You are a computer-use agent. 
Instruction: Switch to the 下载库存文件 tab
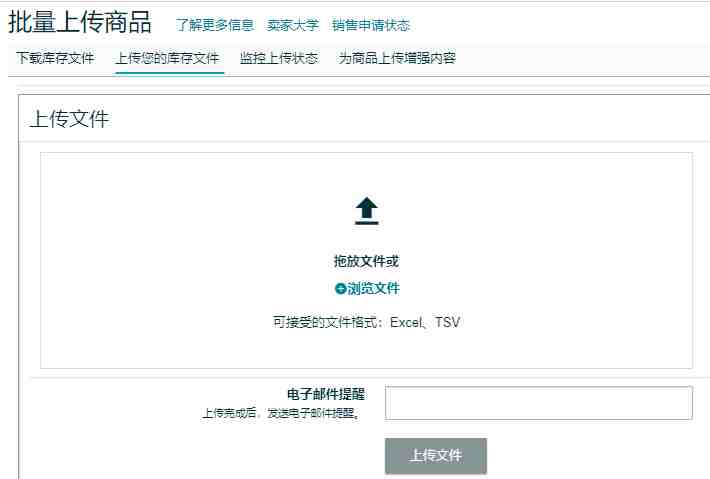[55, 58]
